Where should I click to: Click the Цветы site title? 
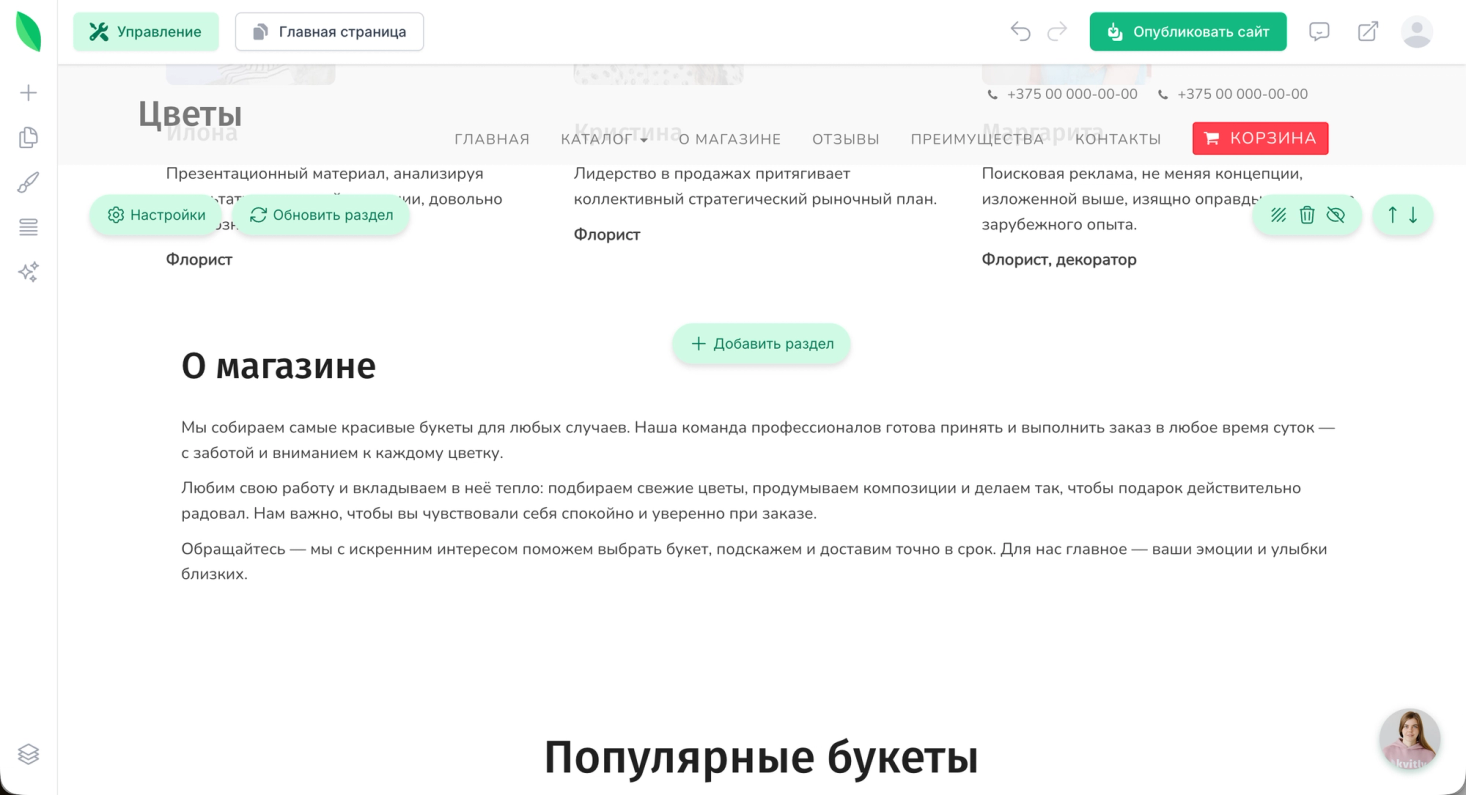click(190, 114)
